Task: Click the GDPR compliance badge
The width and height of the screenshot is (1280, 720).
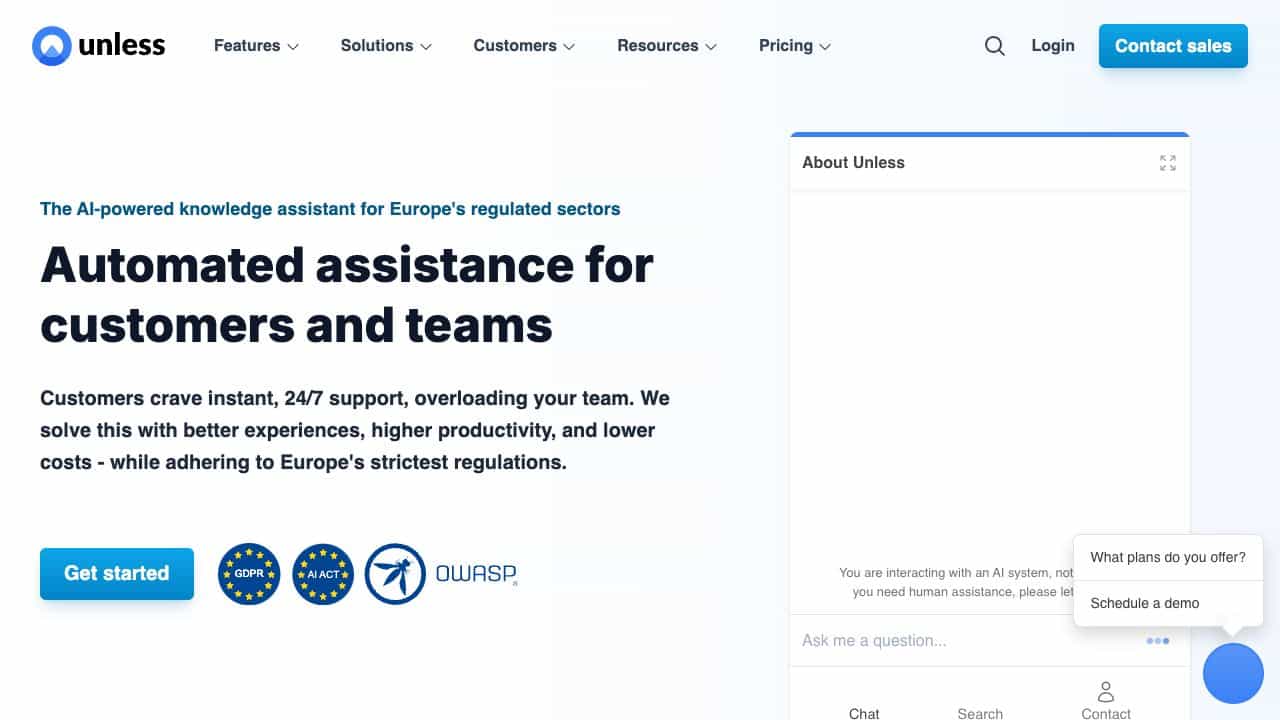Action: coord(249,574)
